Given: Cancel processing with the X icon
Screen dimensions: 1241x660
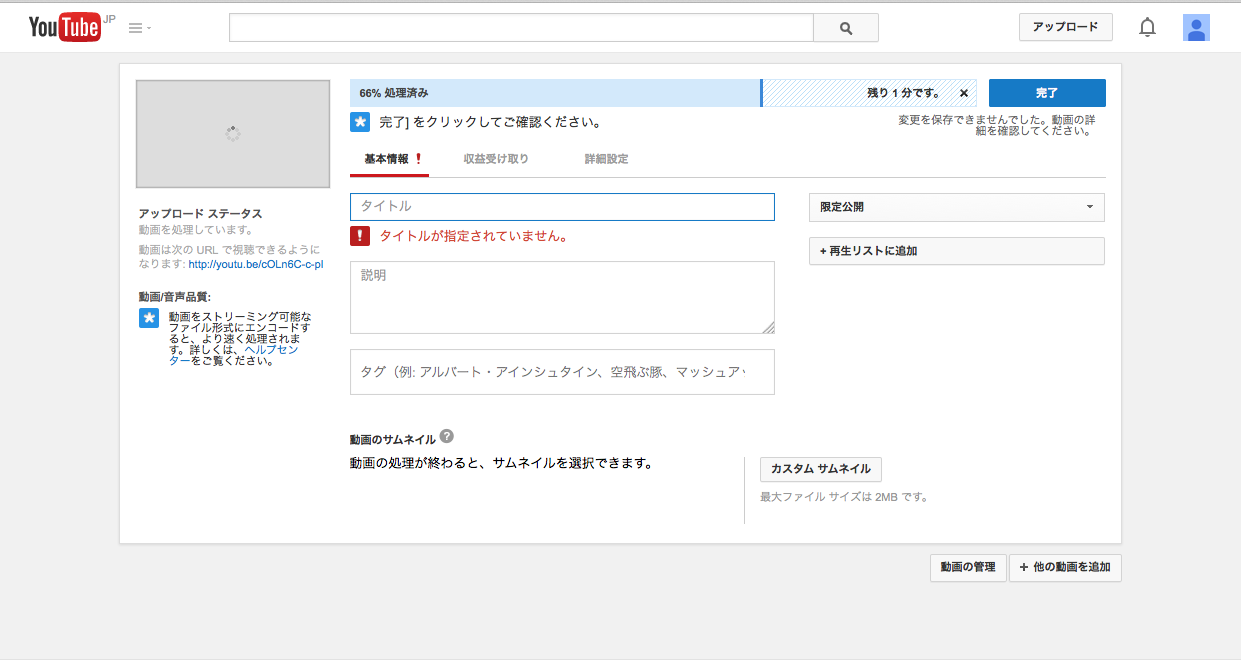Looking at the screenshot, I should 964,93.
